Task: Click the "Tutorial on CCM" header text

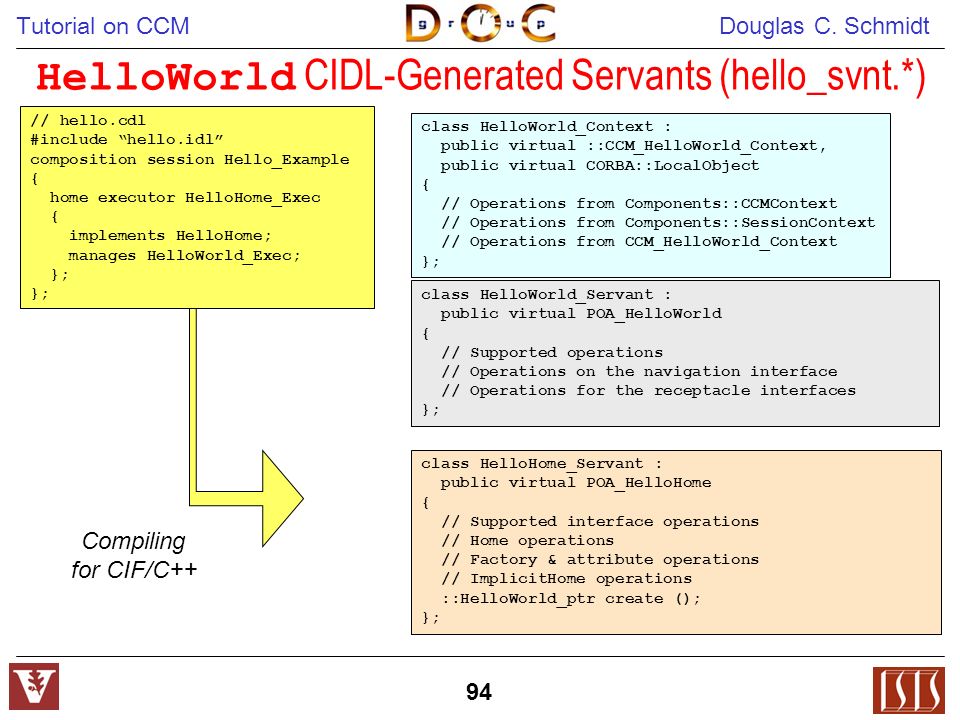Action: (102, 26)
